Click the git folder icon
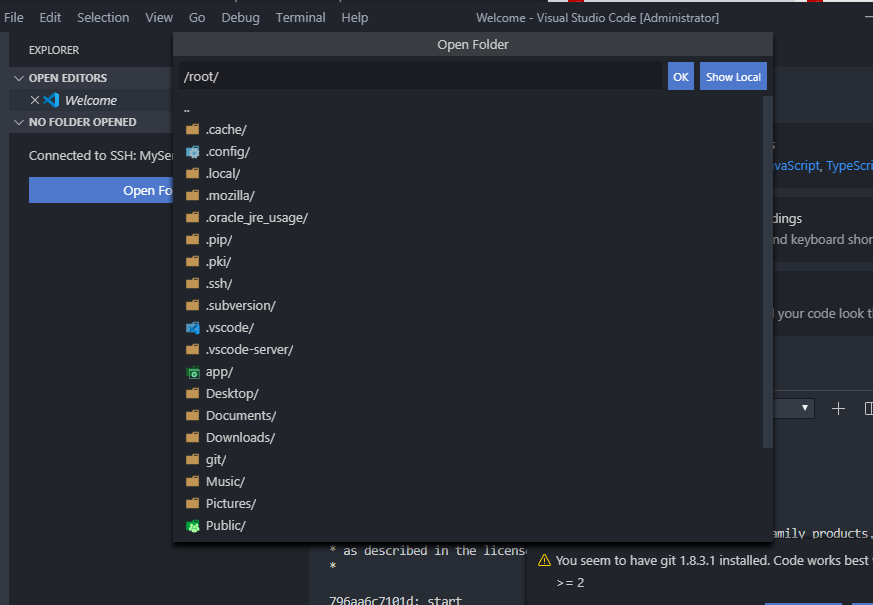 (x=193, y=460)
